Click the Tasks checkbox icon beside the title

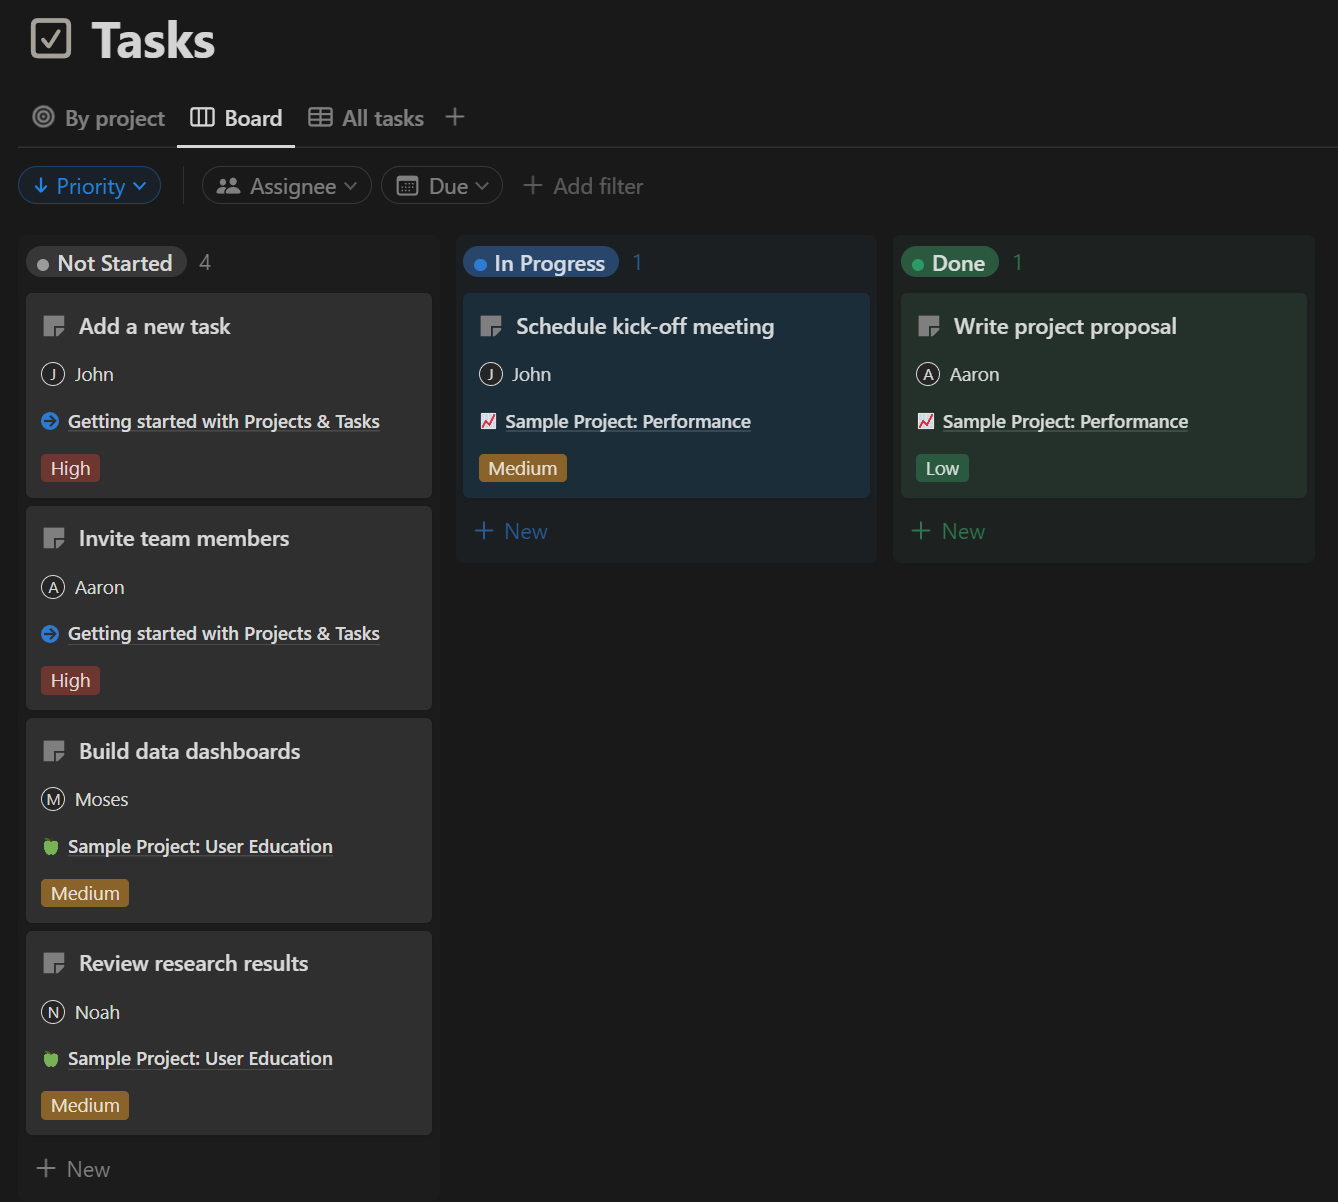click(51, 39)
